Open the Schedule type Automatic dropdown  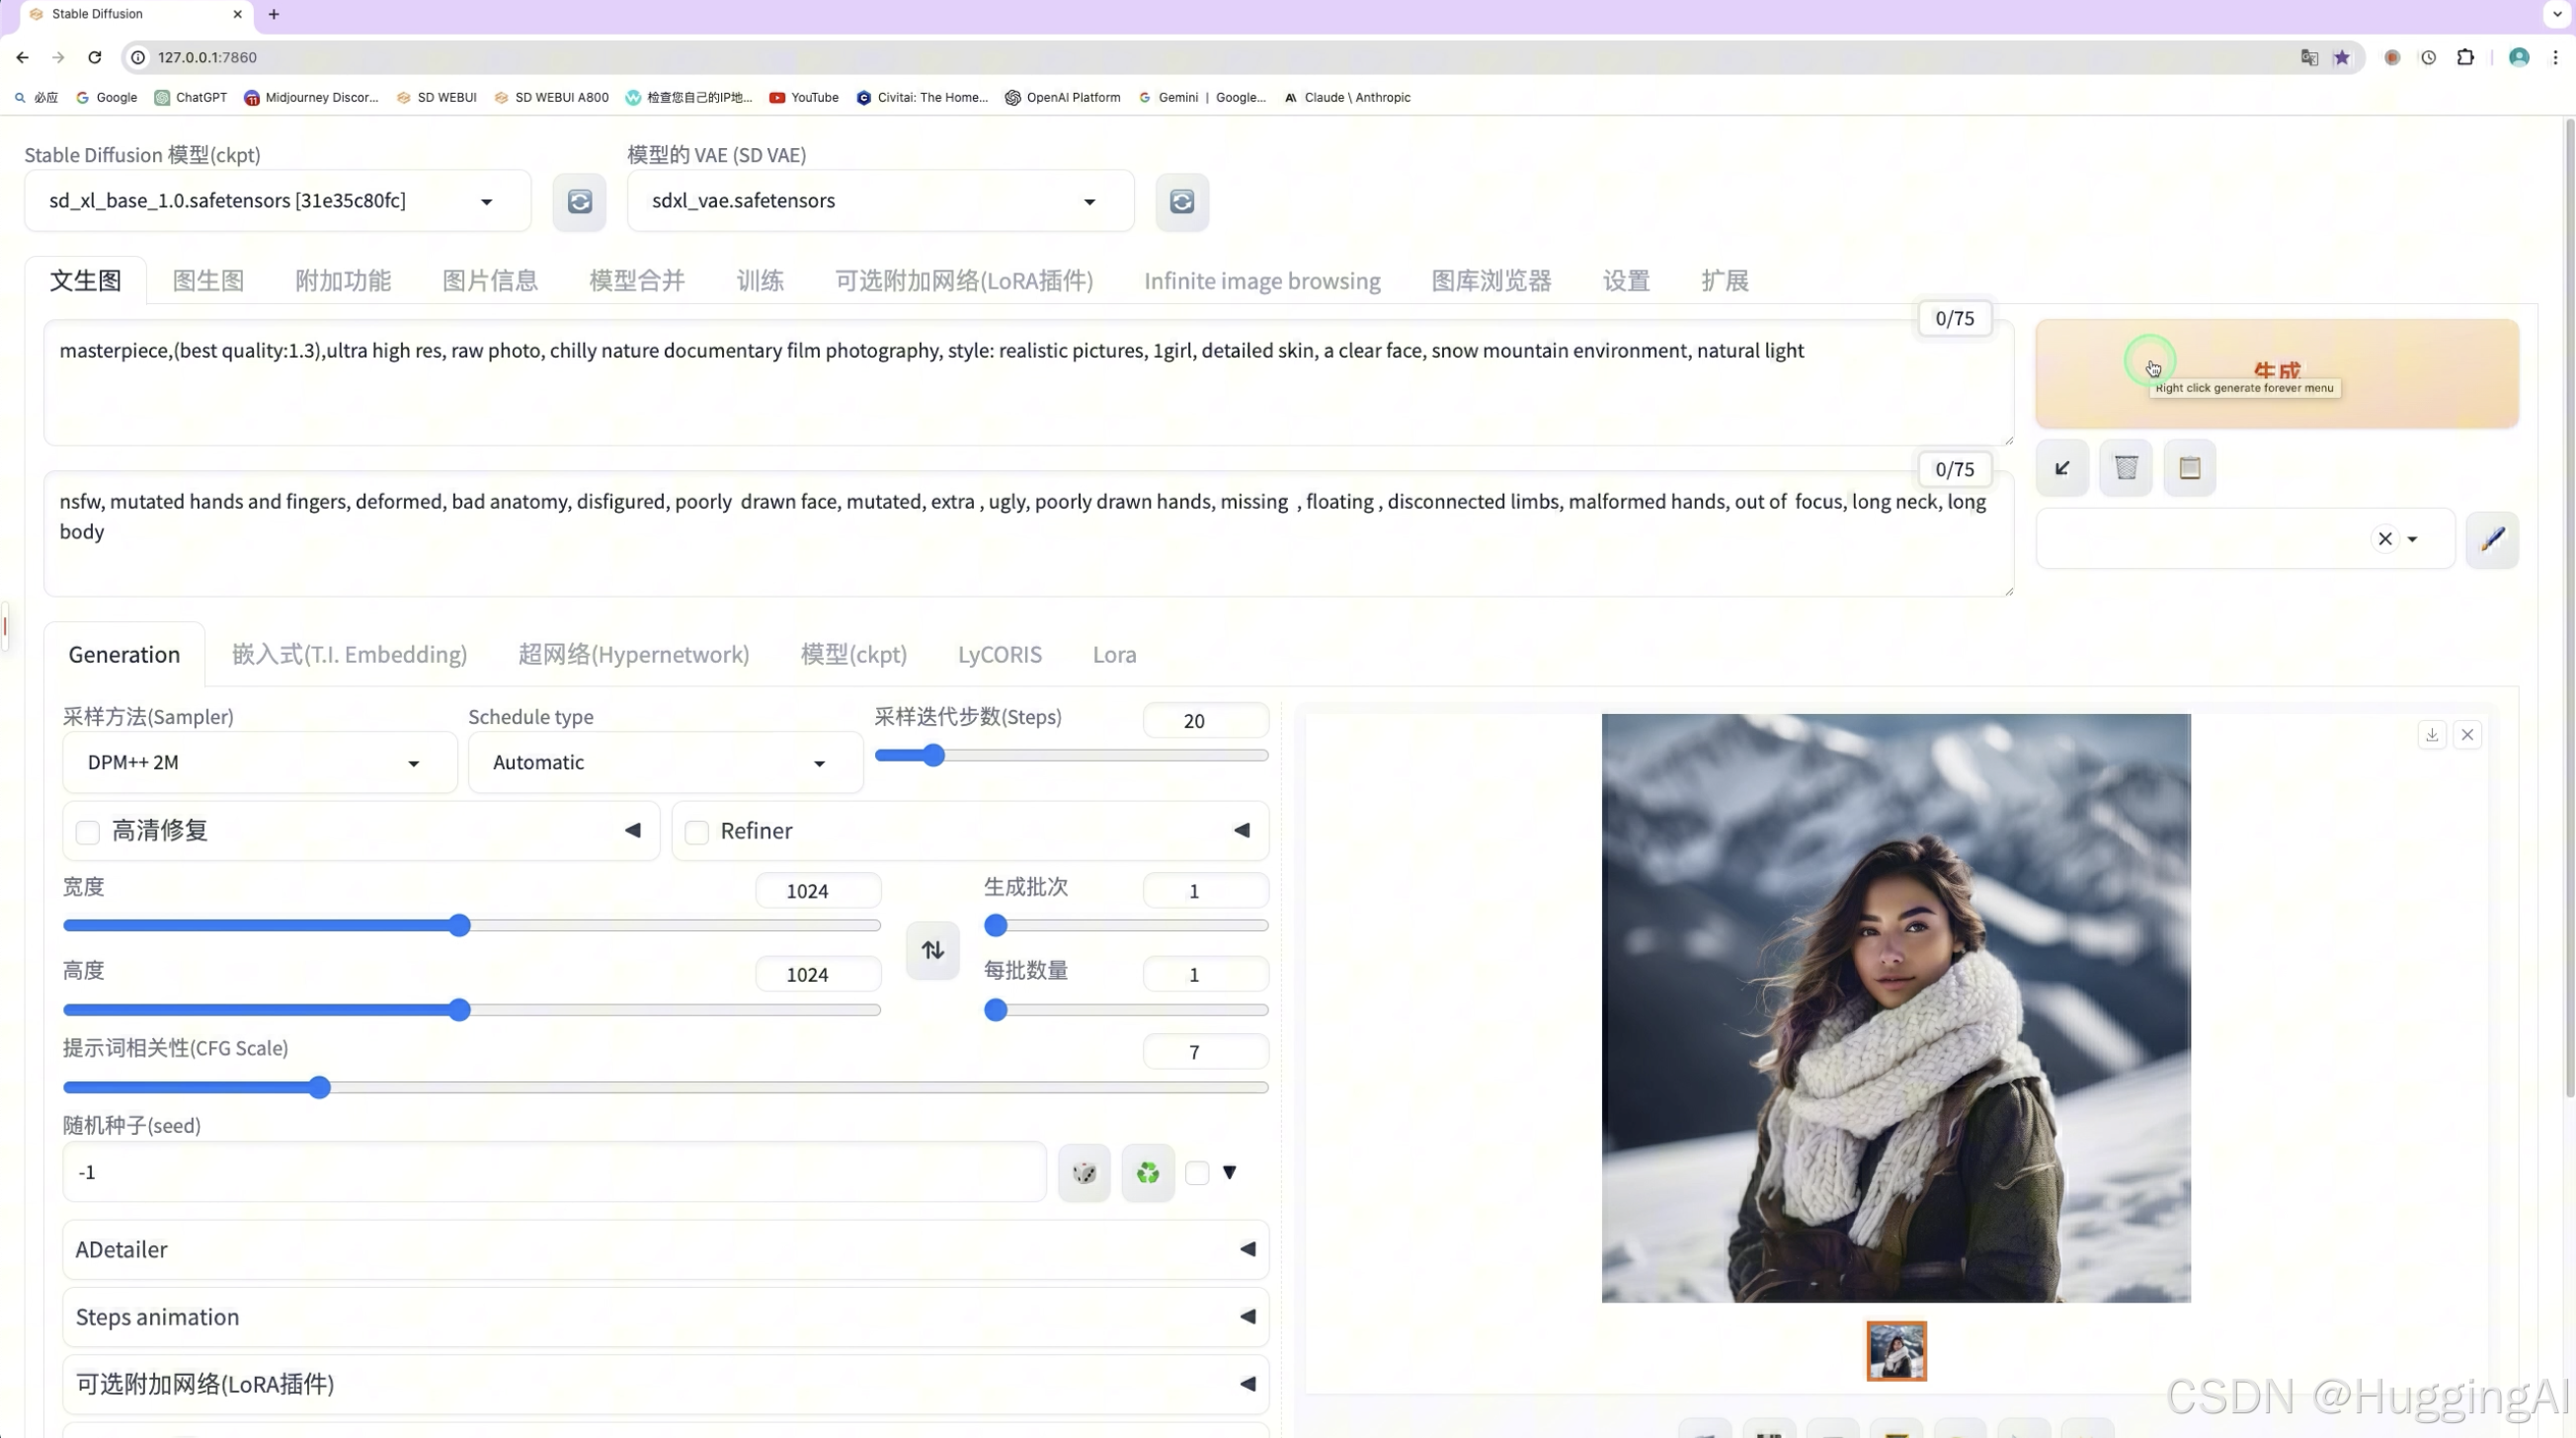(666, 763)
